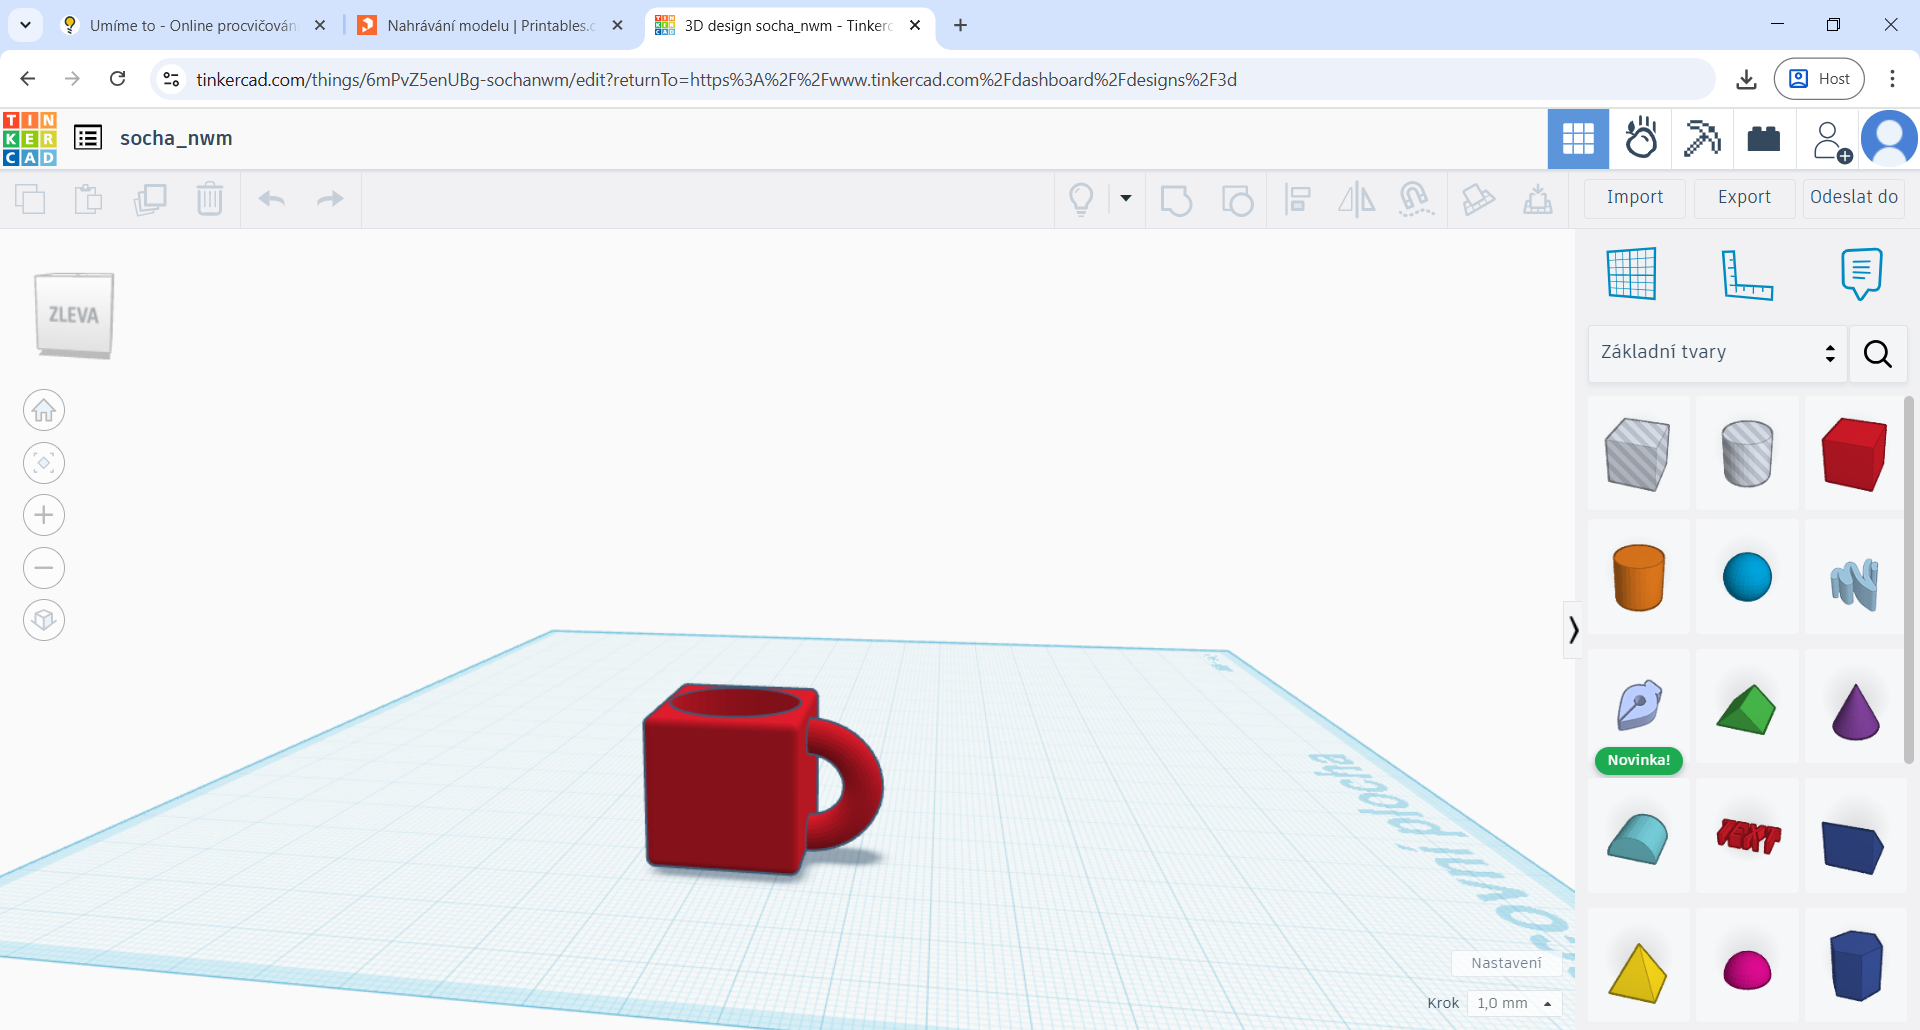Open the Export button
Image resolution: width=1920 pixels, height=1030 pixels.
(x=1744, y=198)
